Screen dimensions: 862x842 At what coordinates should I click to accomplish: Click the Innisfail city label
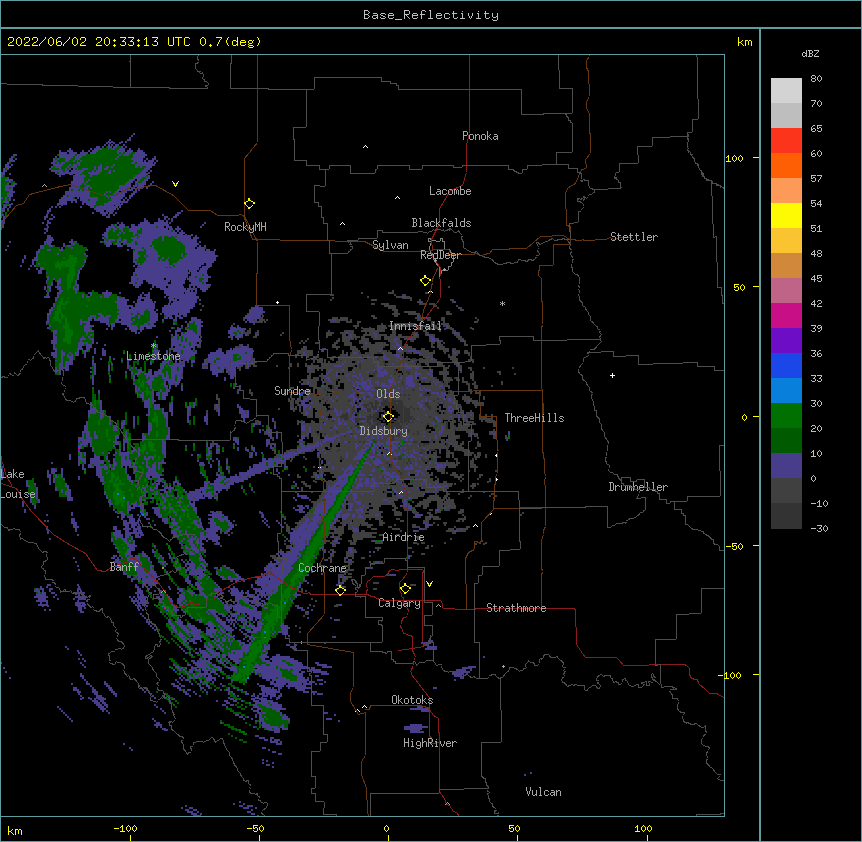click(x=416, y=326)
